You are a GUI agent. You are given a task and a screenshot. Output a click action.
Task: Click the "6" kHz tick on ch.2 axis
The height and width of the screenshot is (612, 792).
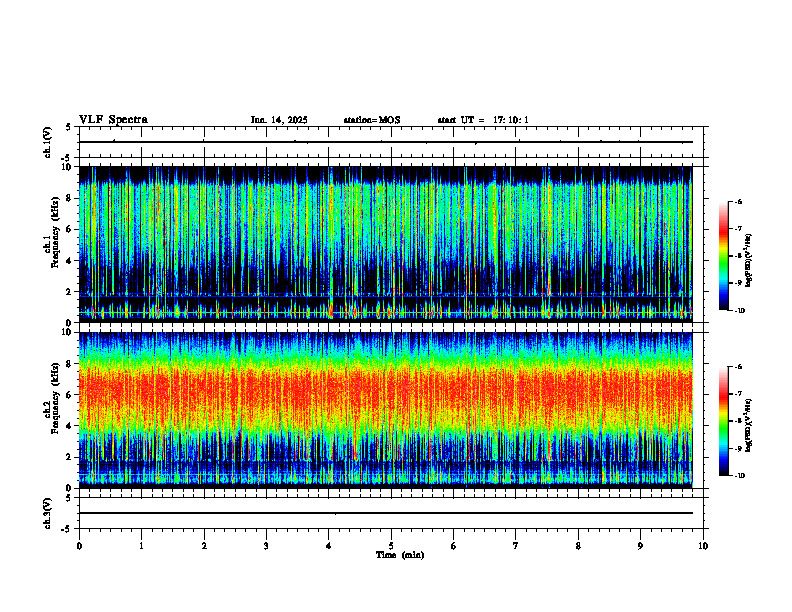tap(70, 395)
